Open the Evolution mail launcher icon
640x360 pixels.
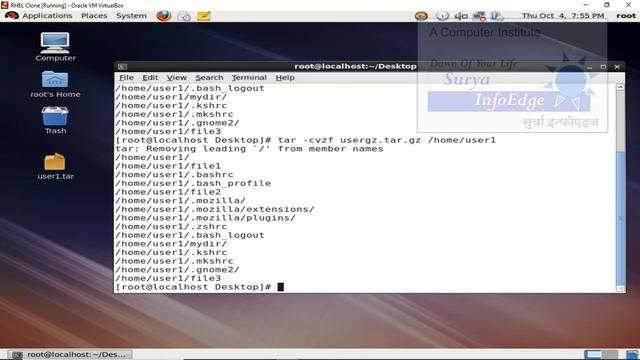coord(184,16)
